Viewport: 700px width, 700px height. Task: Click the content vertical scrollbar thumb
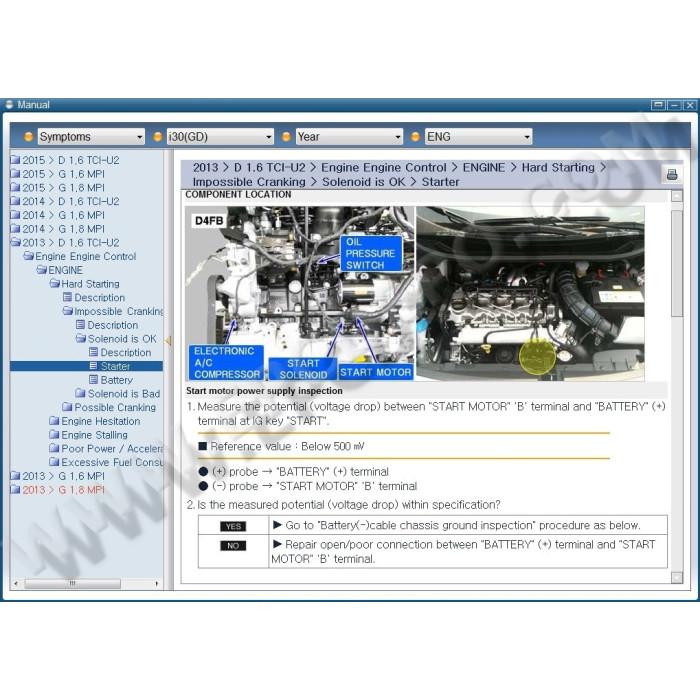(677, 263)
